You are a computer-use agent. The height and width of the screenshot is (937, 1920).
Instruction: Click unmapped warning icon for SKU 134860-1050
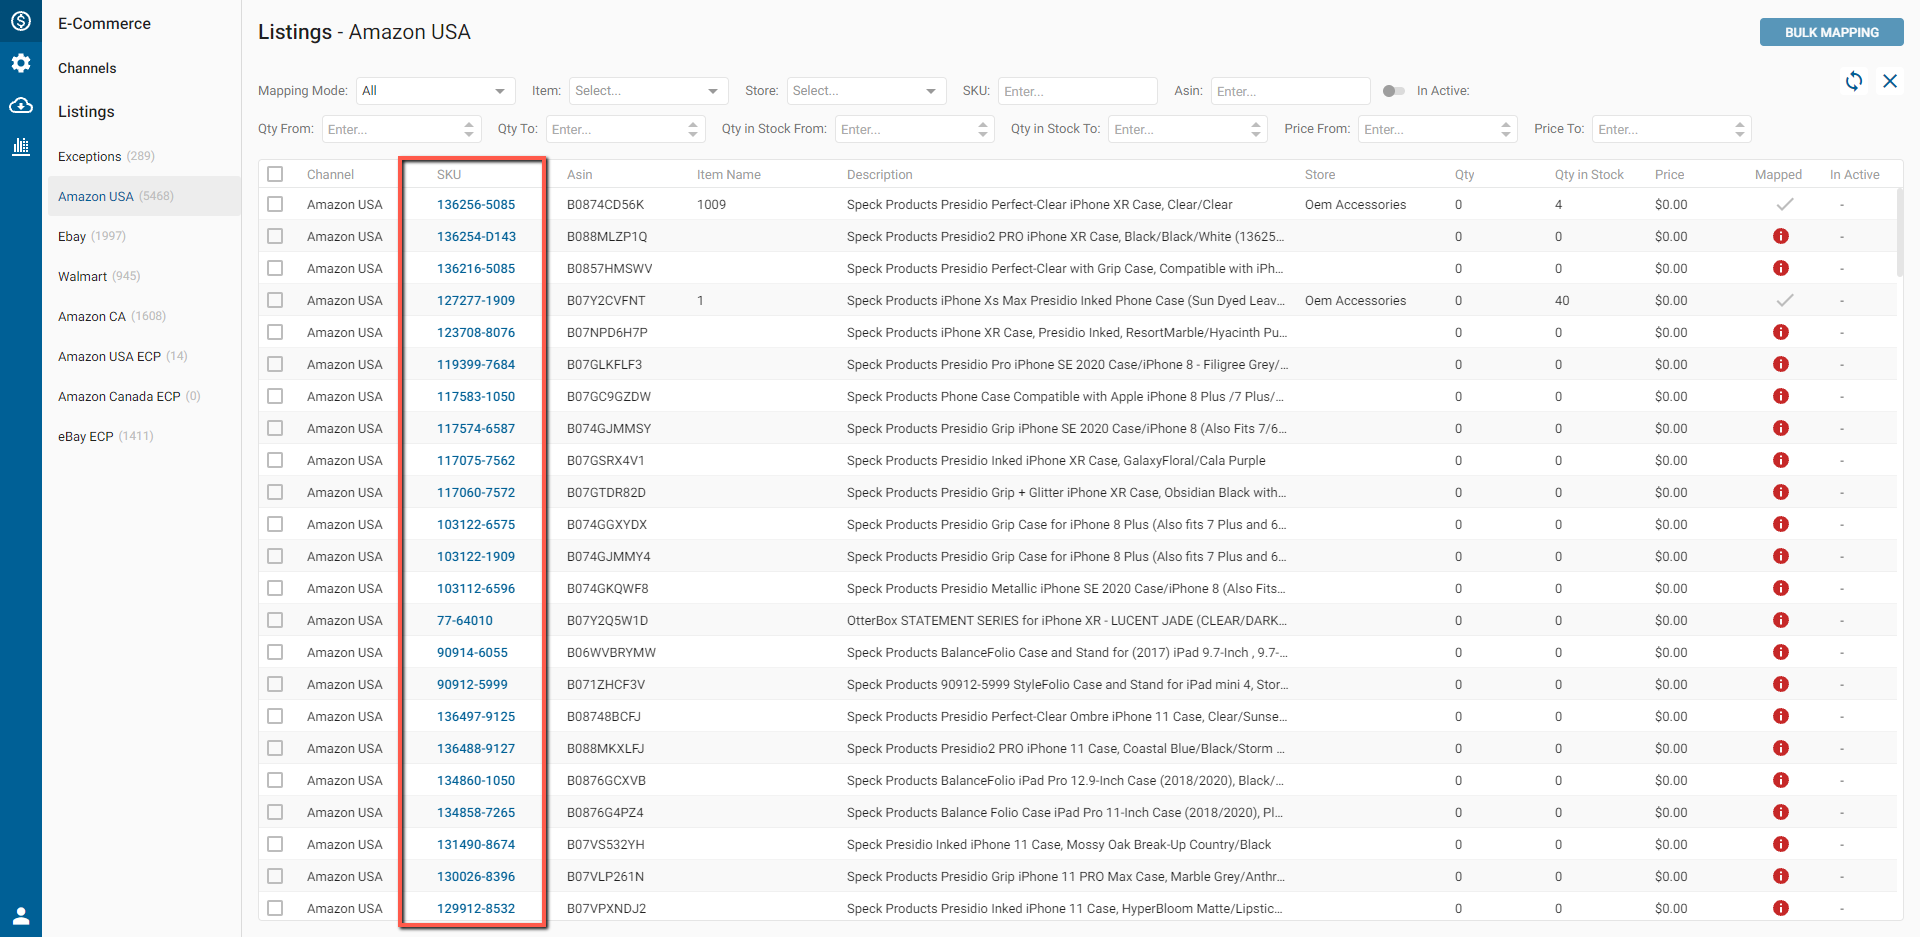1780,780
